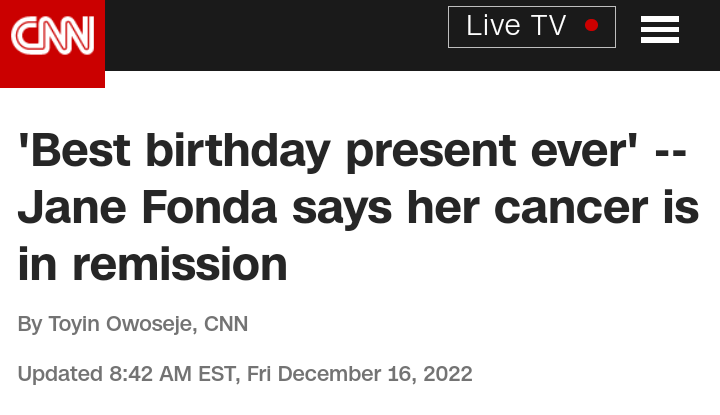This screenshot has width=720, height=415.
Task: Click the "Updated" timestamp line
Action: [245, 375]
